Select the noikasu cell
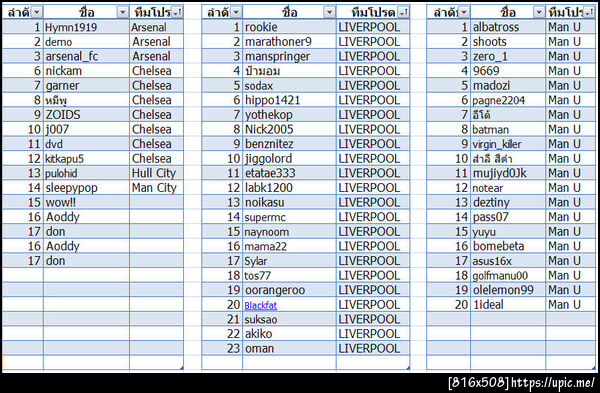Screen dimensions: 600x393 coord(289,202)
